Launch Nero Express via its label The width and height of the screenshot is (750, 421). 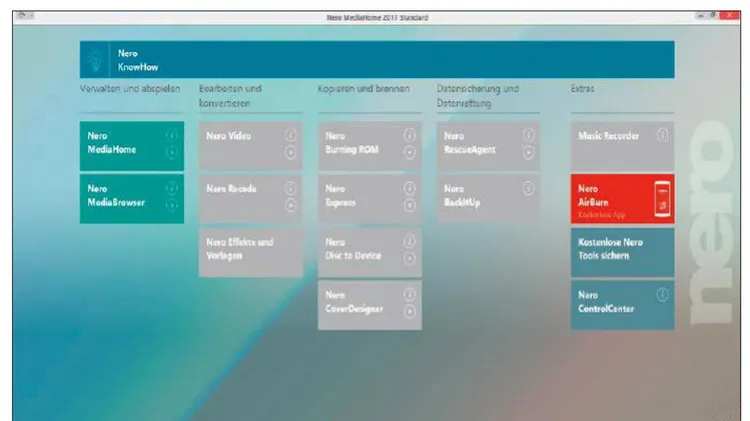pos(341,196)
